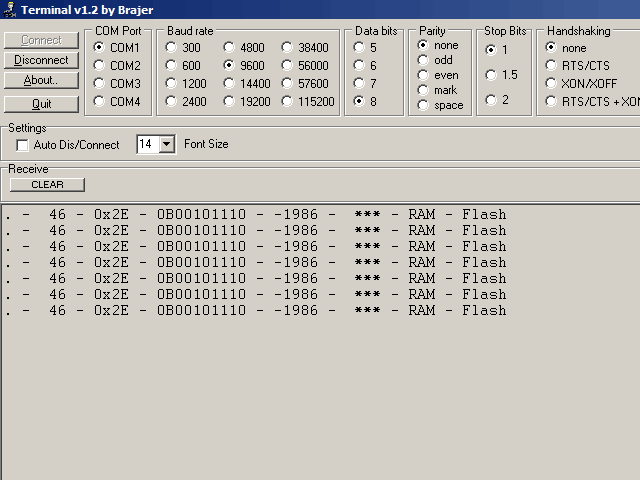This screenshot has height=480, width=640.
Task: Pick the 4800 baud rate option
Action: [x=230, y=47]
